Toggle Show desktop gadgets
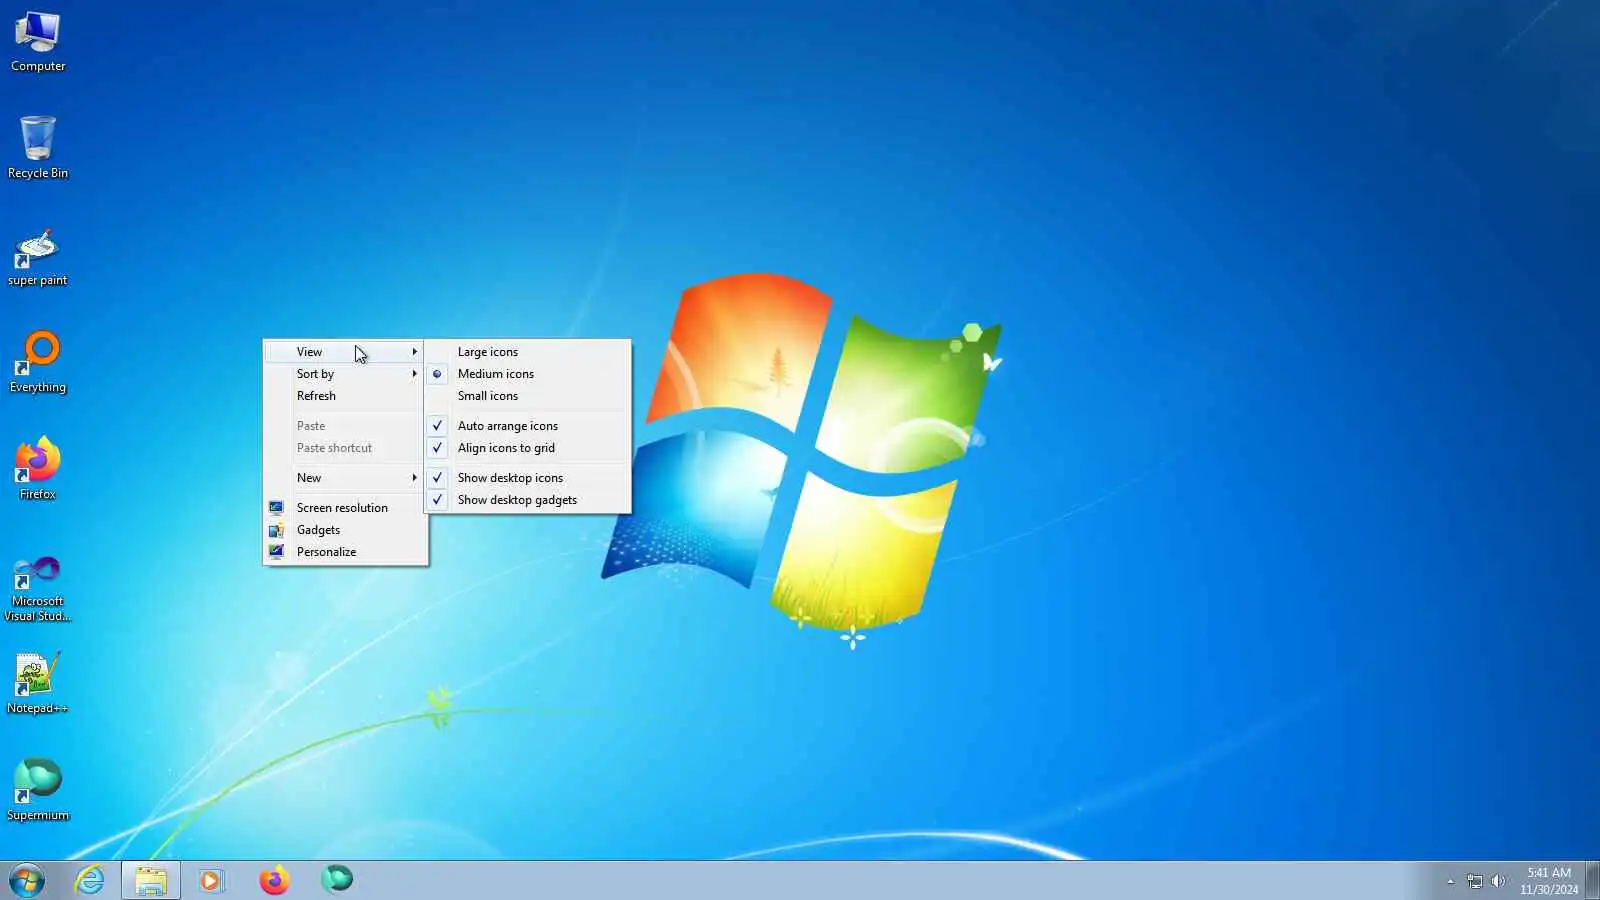 (x=528, y=500)
